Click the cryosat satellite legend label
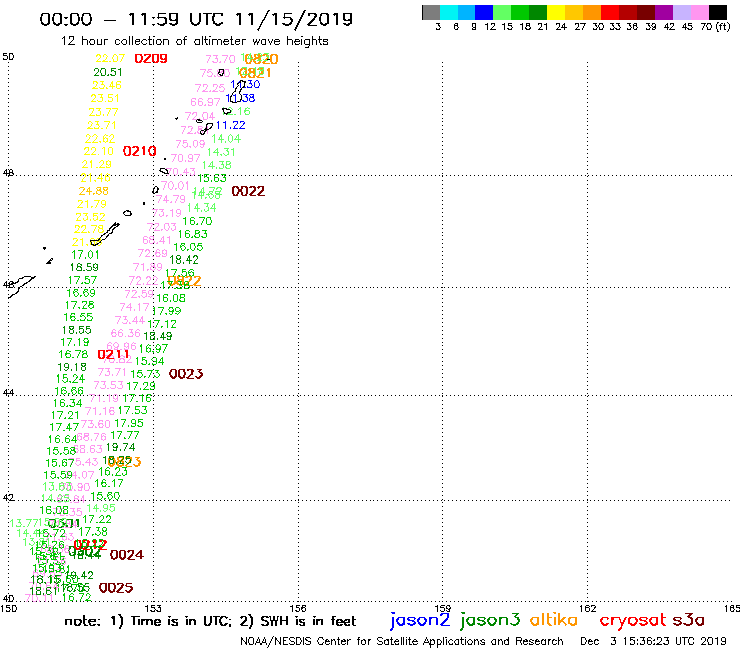740x650 pixels. pos(632,621)
